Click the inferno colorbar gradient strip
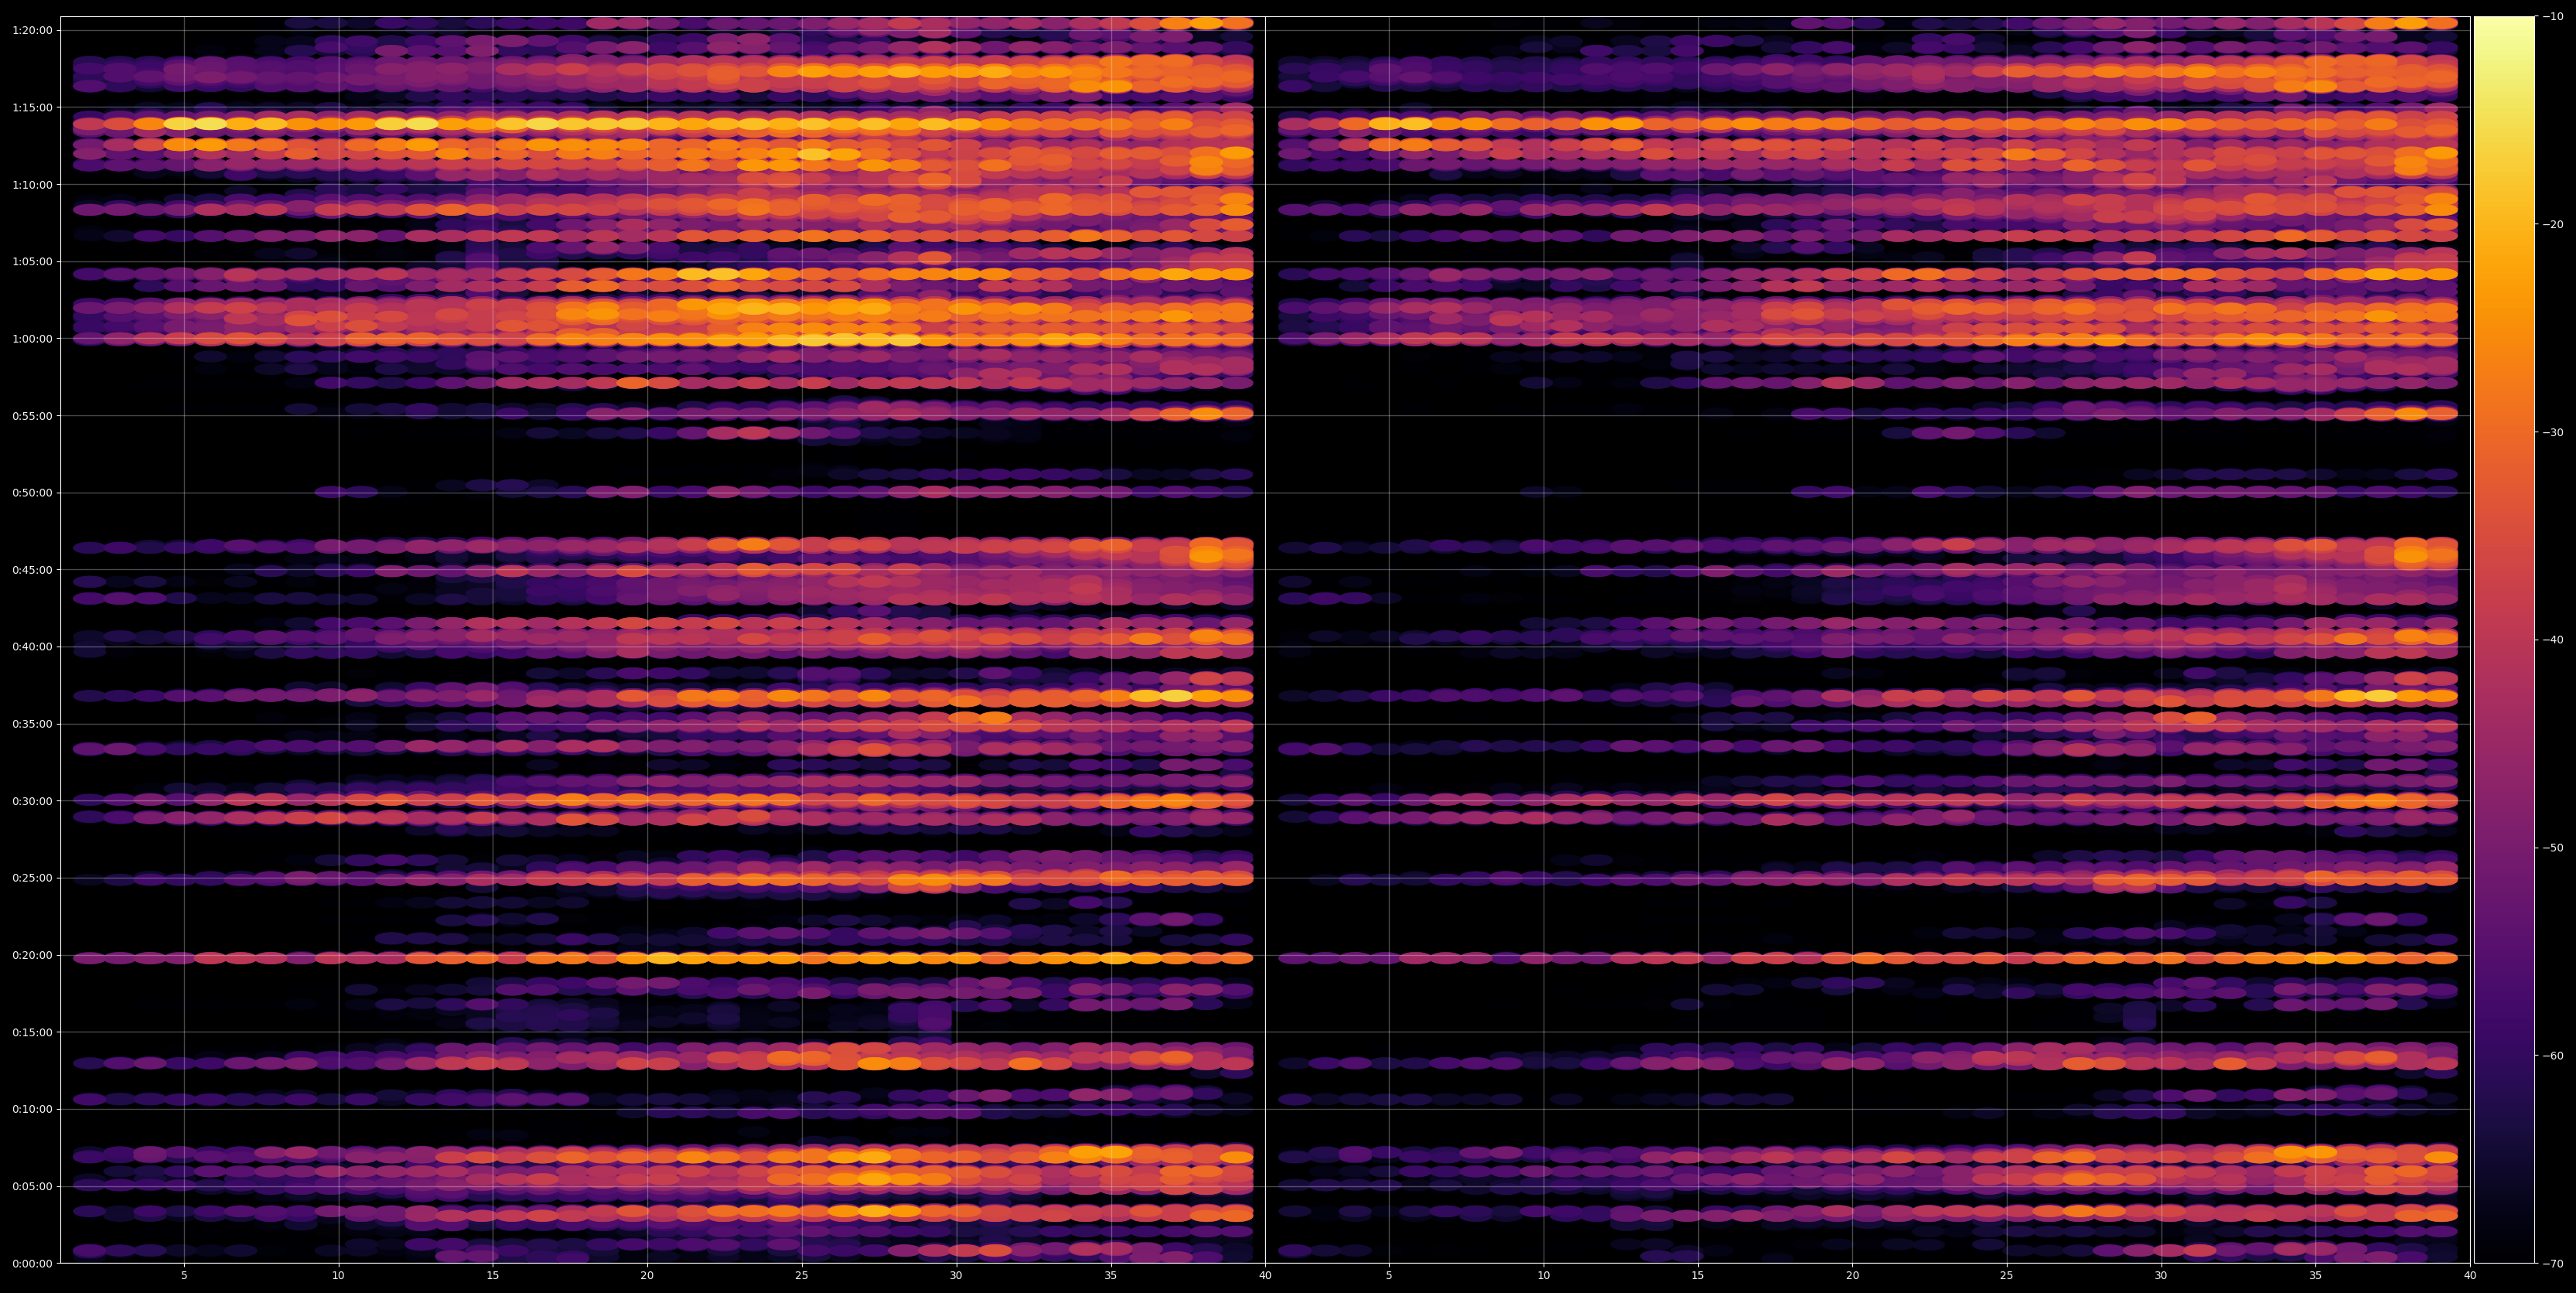Image resolution: width=2576 pixels, height=1293 pixels. (x=2504, y=640)
